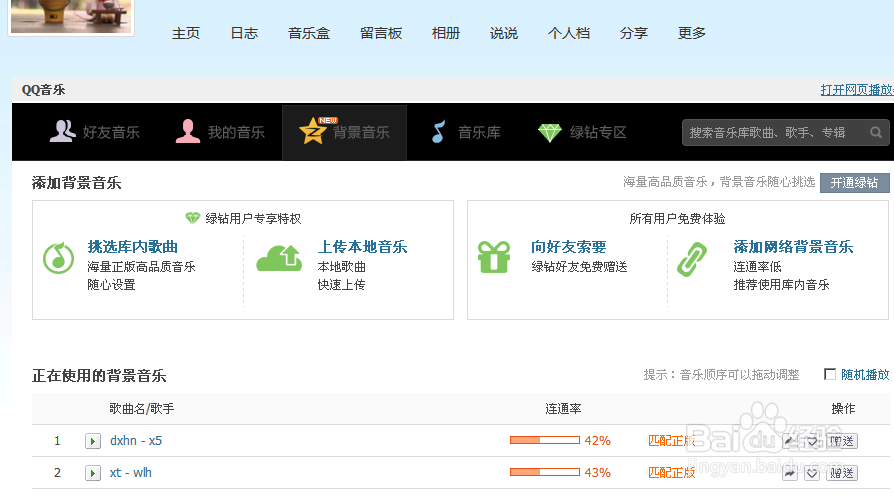Image resolution: width=894 pixels, height=497 pixels.
Task: Favorite the song xt - wlh with heart icon
Action: point(812,473)
